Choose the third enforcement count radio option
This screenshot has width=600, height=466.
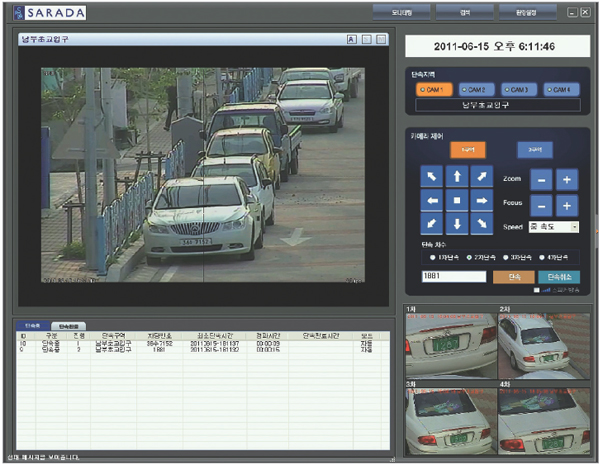(x=505, y=256)
